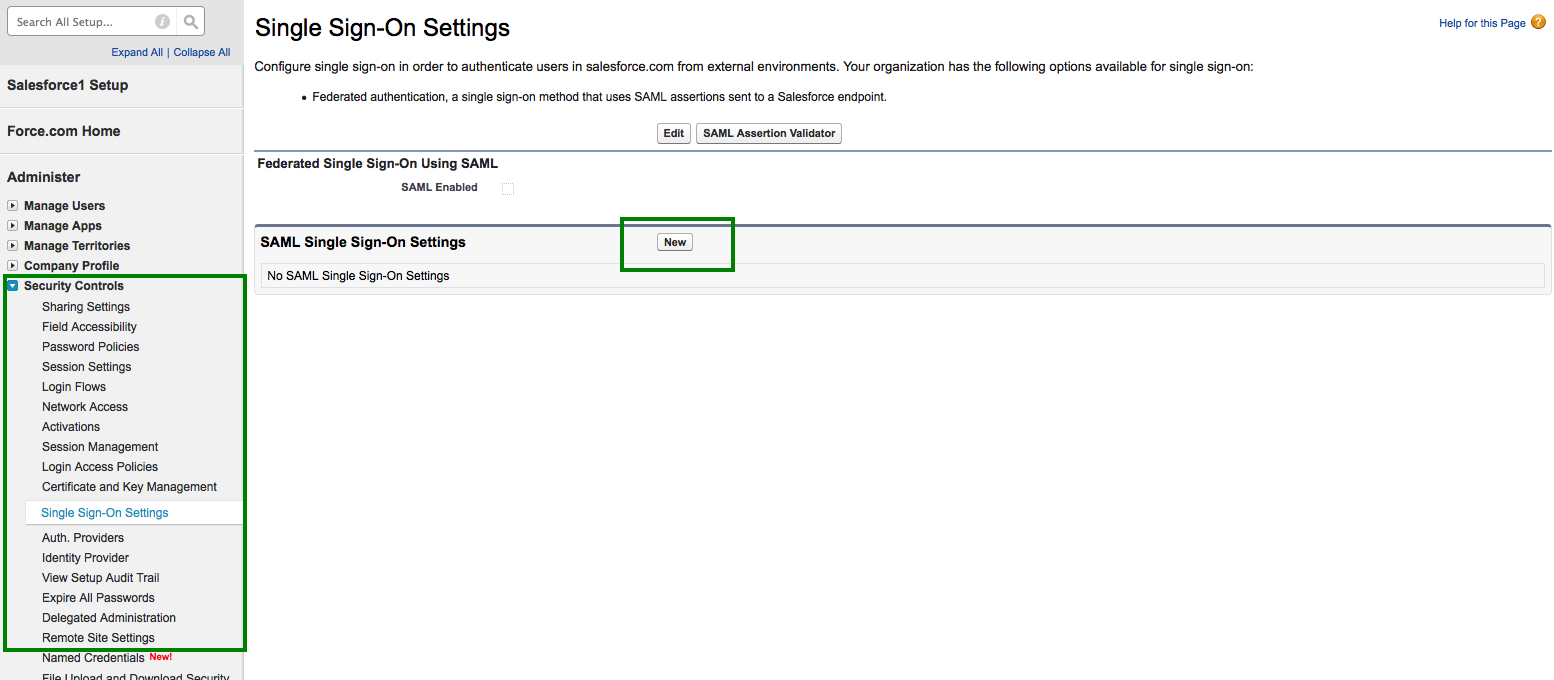Viewport: 1554px width, 680px height.
Task: Click Expand All link in sidebar
Action: 137,52
